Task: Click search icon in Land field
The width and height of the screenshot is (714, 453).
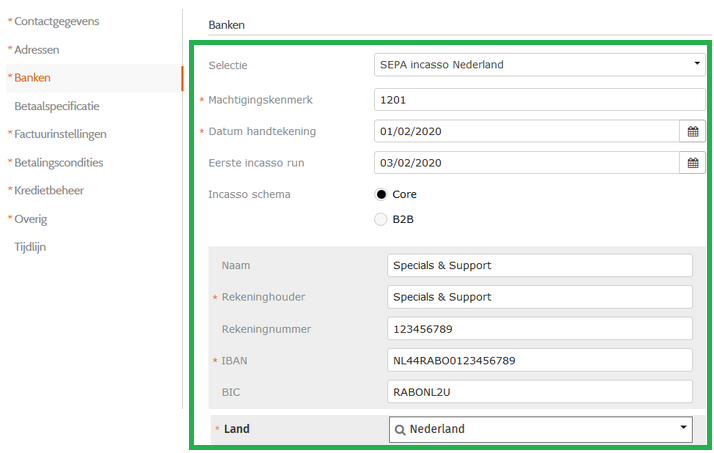Action: click(400, 429)
